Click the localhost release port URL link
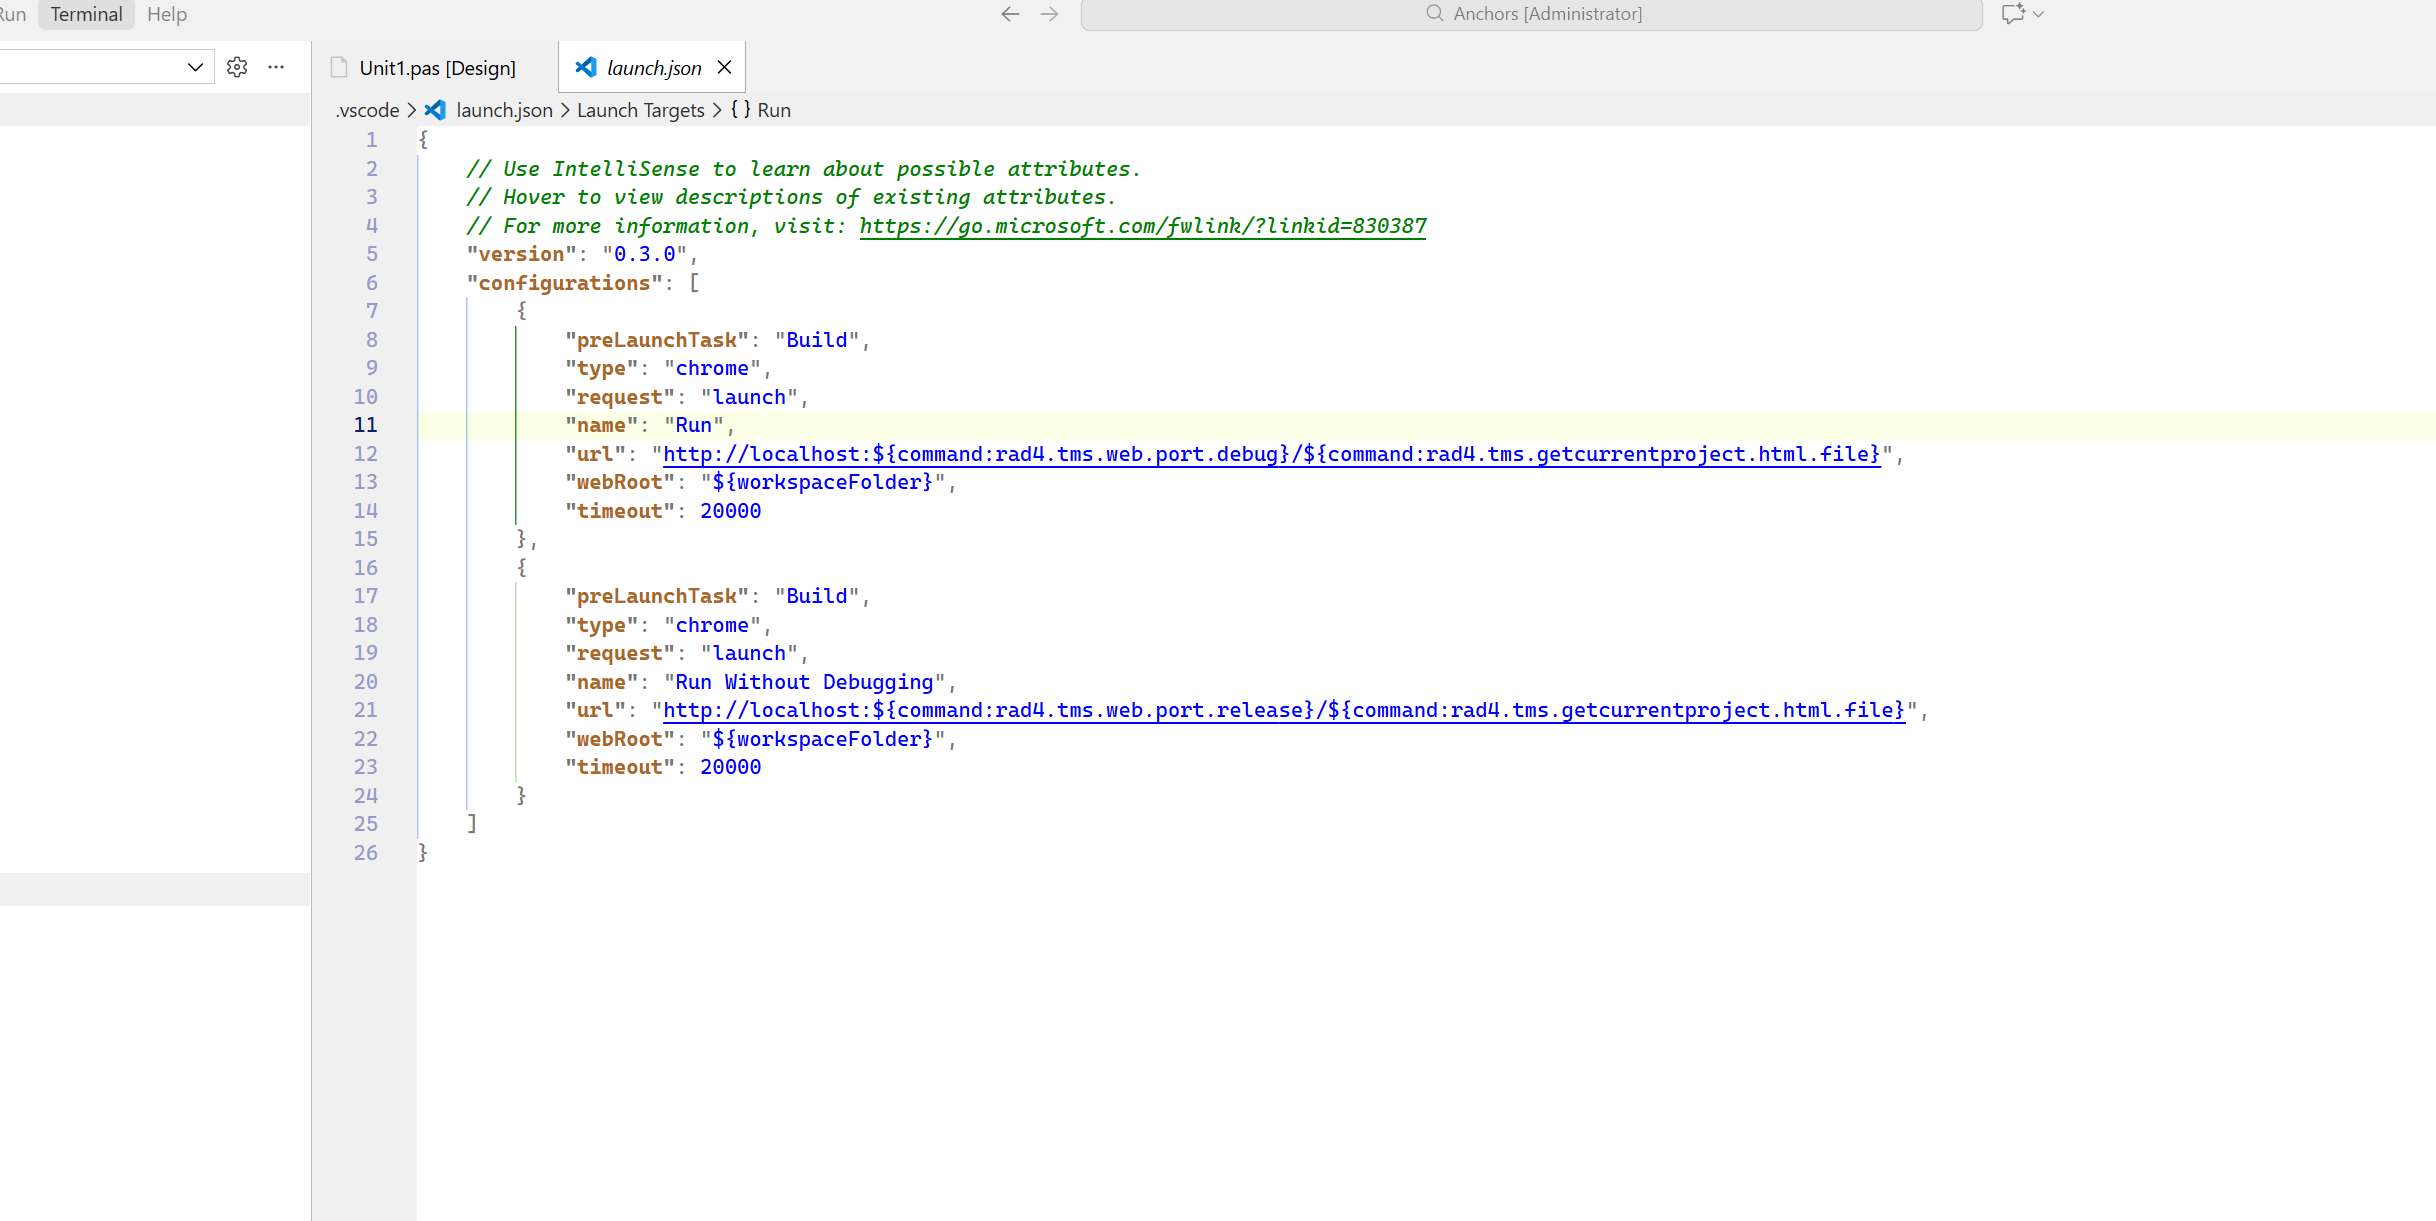The width and height of the screenshot is (2436, 1221). [x=1283, y=710]
